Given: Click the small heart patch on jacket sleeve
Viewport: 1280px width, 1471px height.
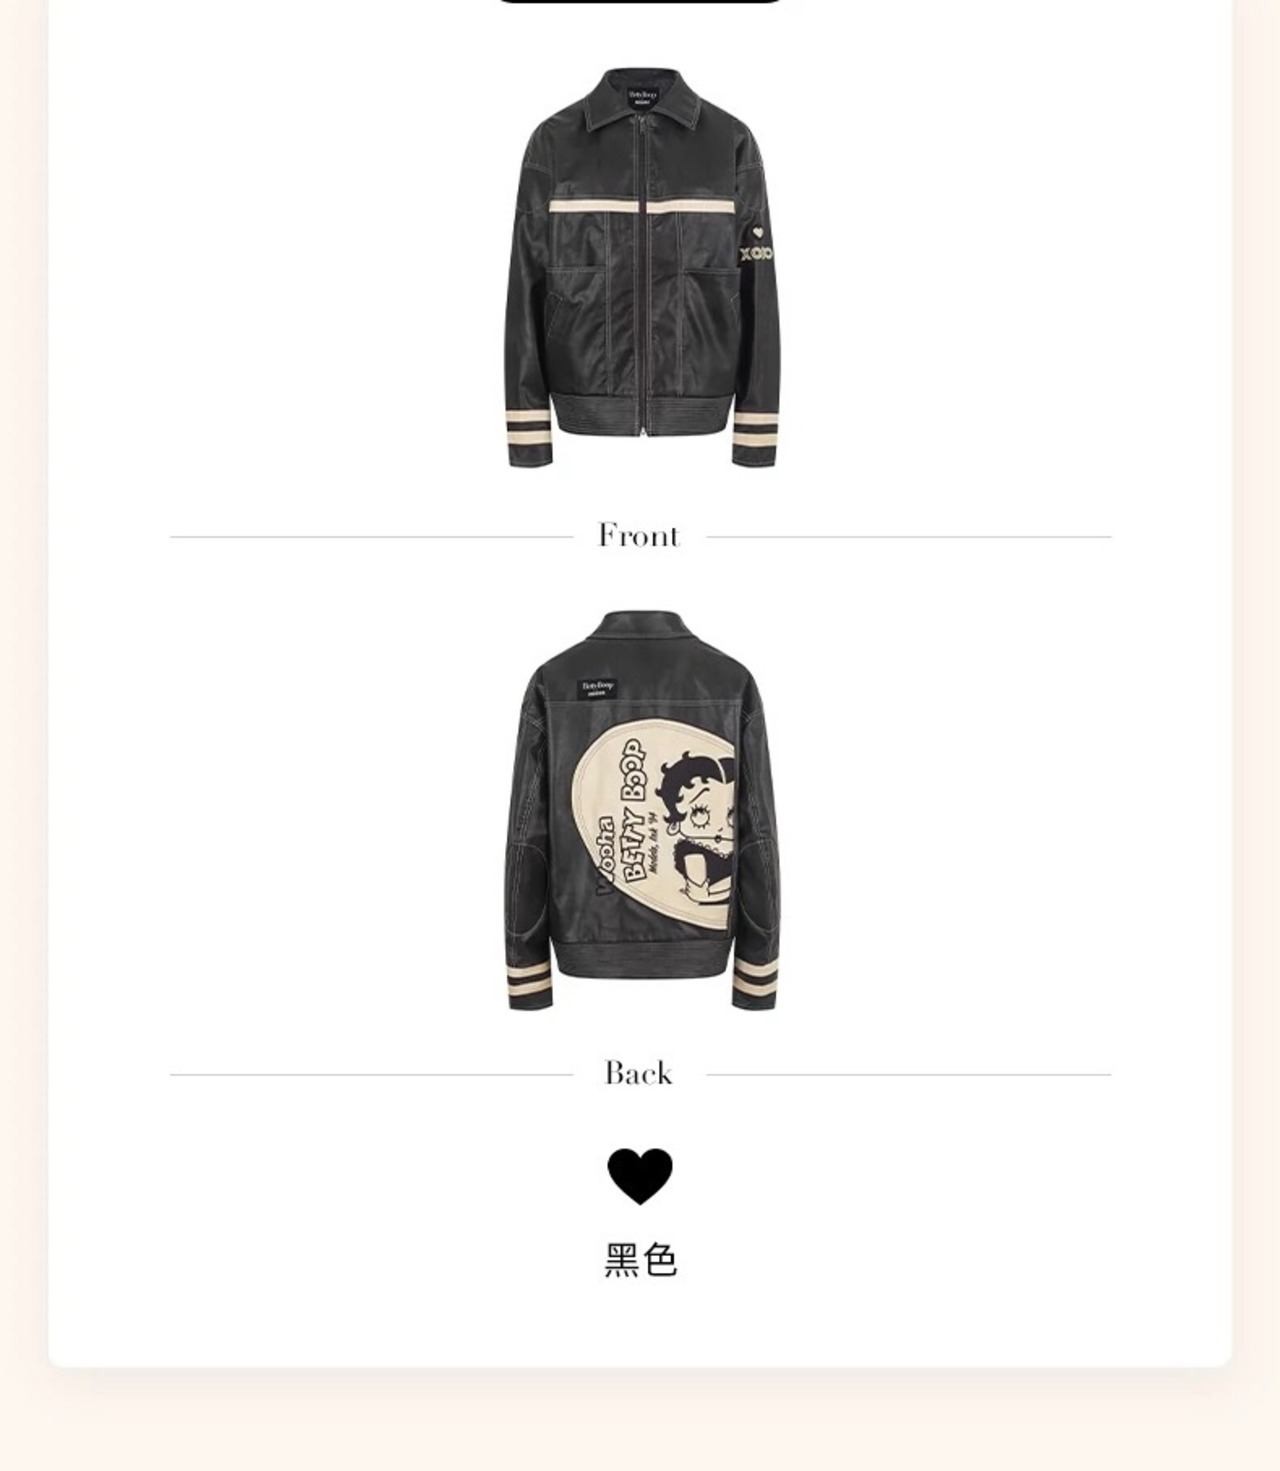Looking at the screenshot, I should point(758,232).
